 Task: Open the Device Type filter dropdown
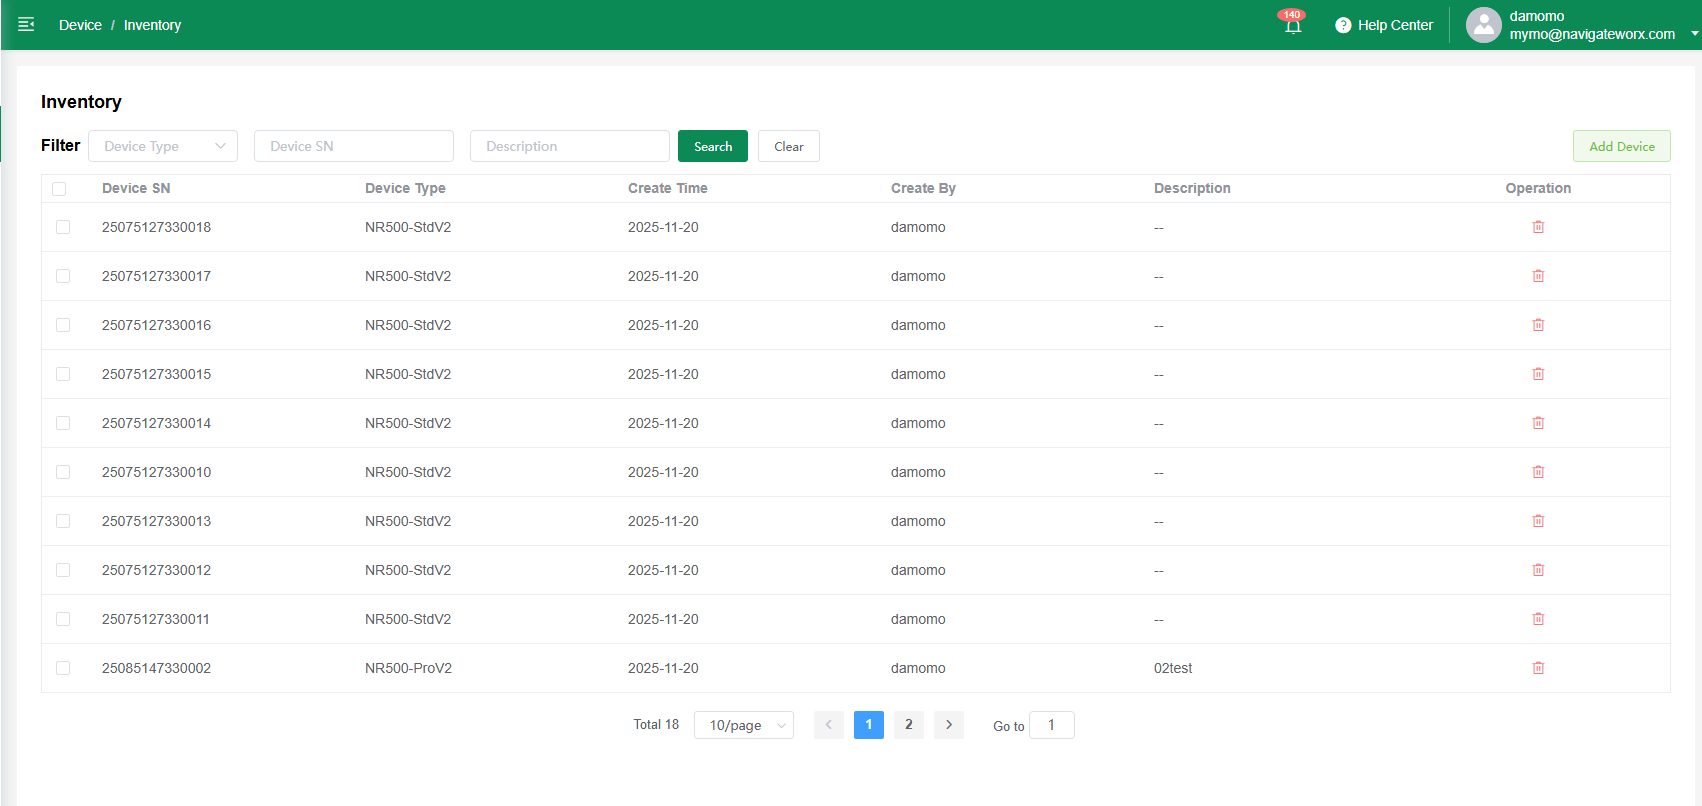tap(163, 146)
